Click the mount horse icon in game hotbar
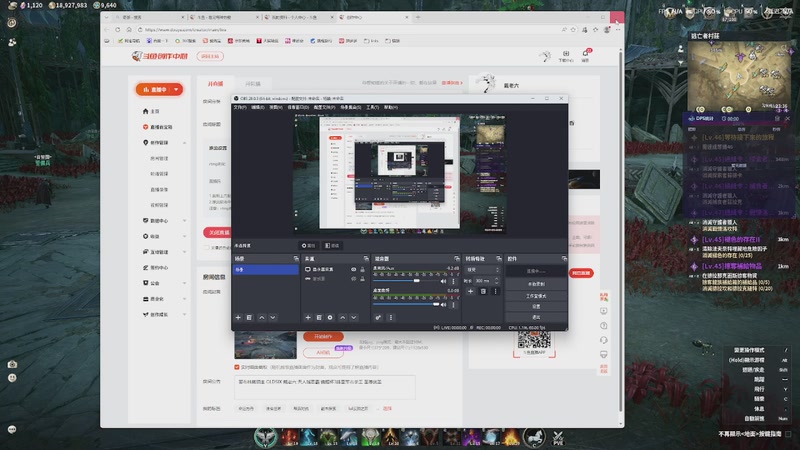This screenshot has height=450, width=800. pyautogui.click(x=534, y=437)
